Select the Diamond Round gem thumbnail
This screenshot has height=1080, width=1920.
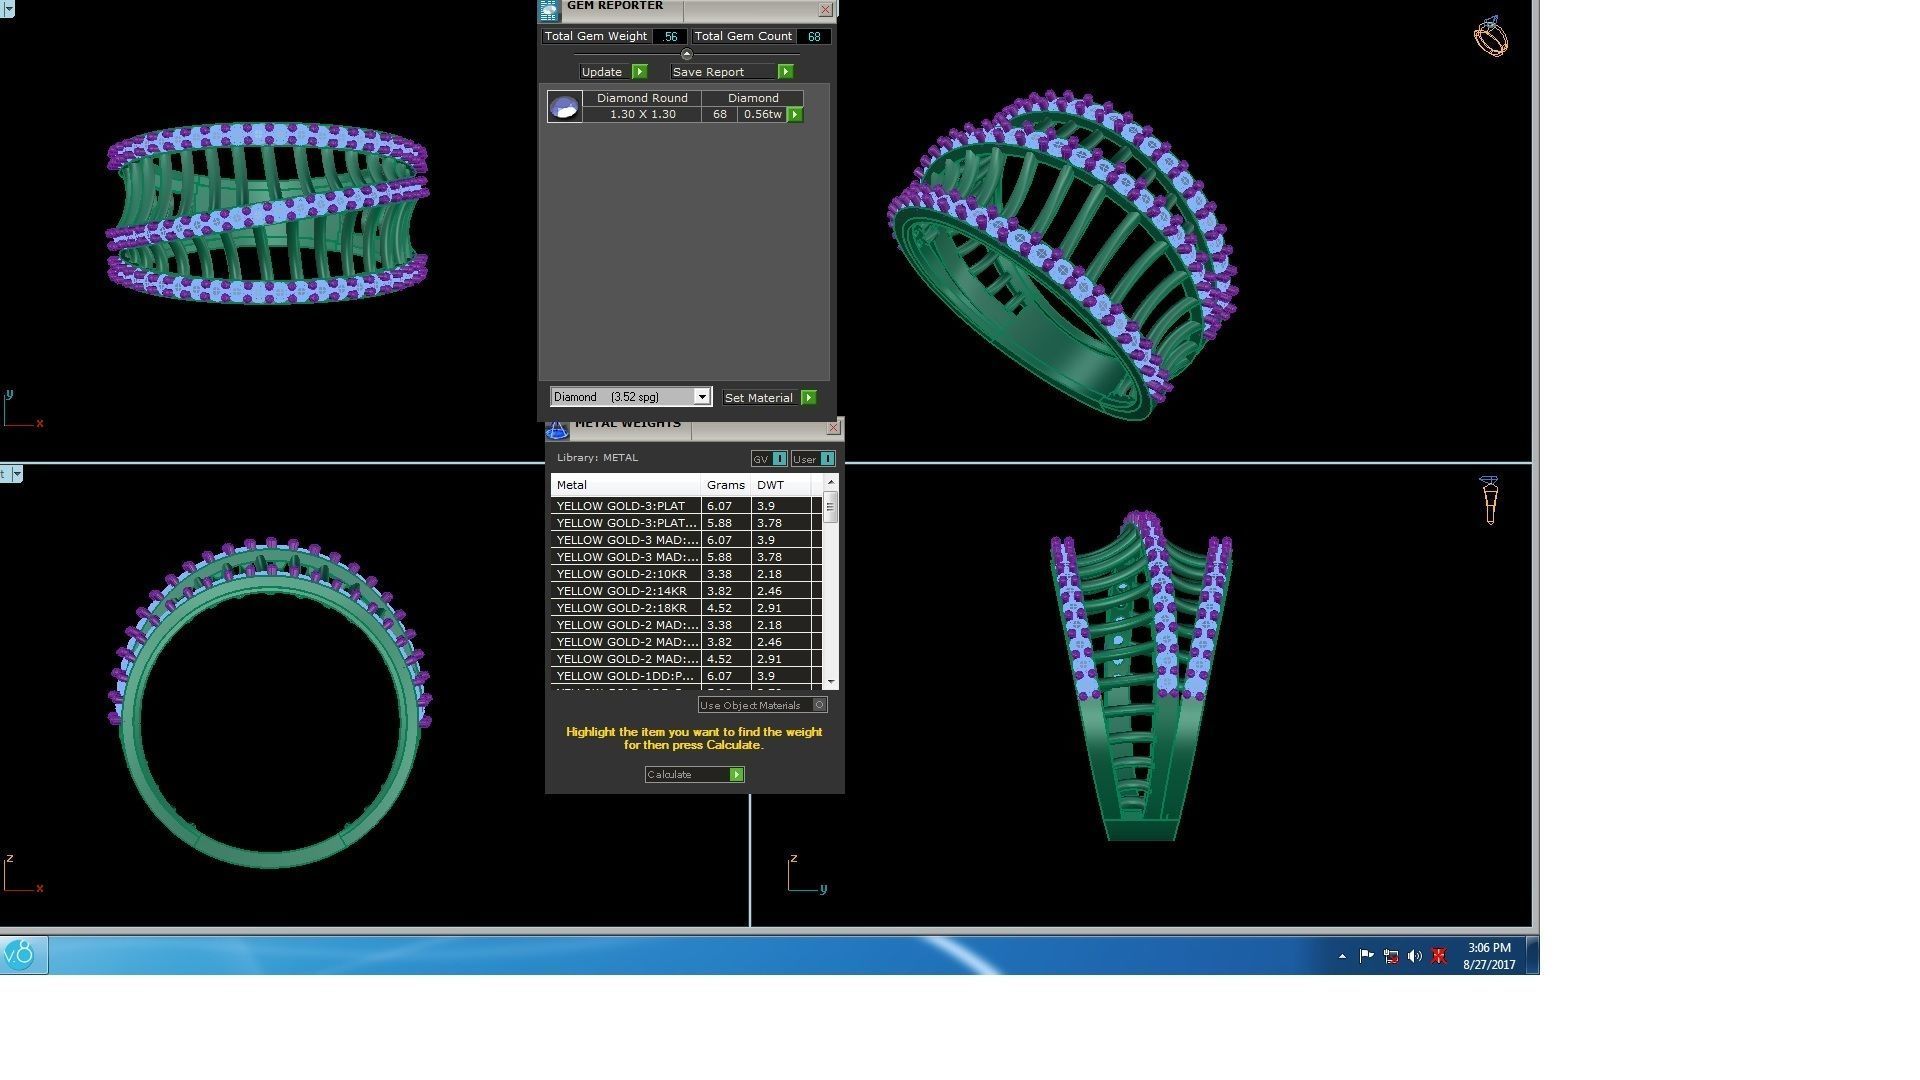565,107
